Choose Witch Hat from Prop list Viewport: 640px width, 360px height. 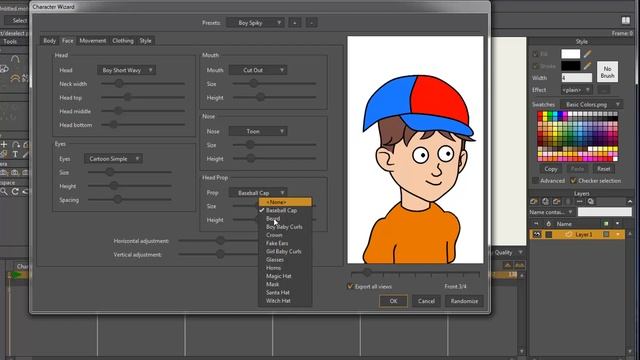click(x=285, y=301)
